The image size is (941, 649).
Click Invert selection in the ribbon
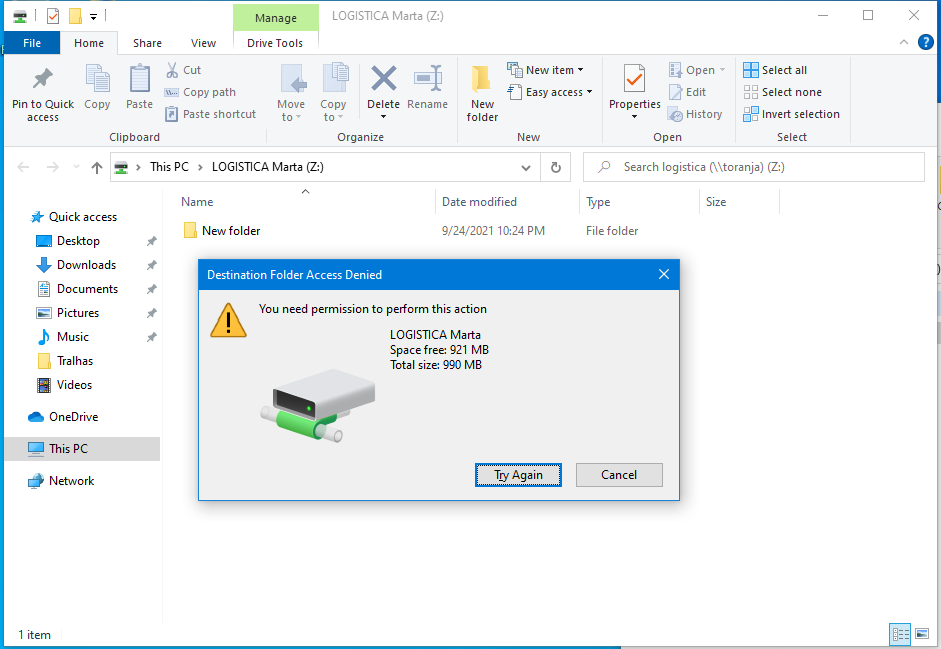(791, 114)
